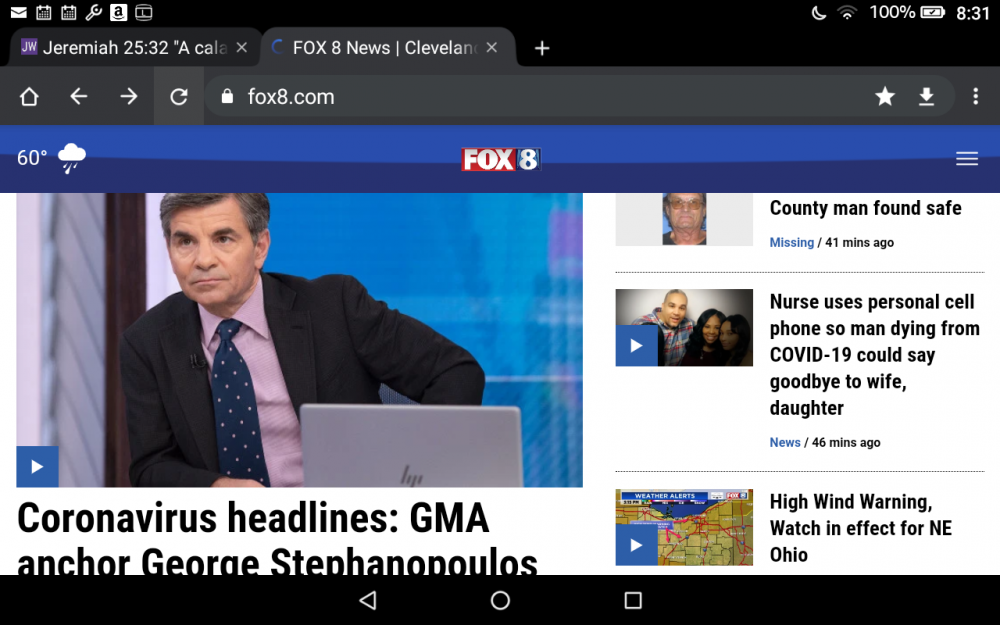
Task: Close the Jeremiah 25:32 tab
Action: tap(242, 47)
